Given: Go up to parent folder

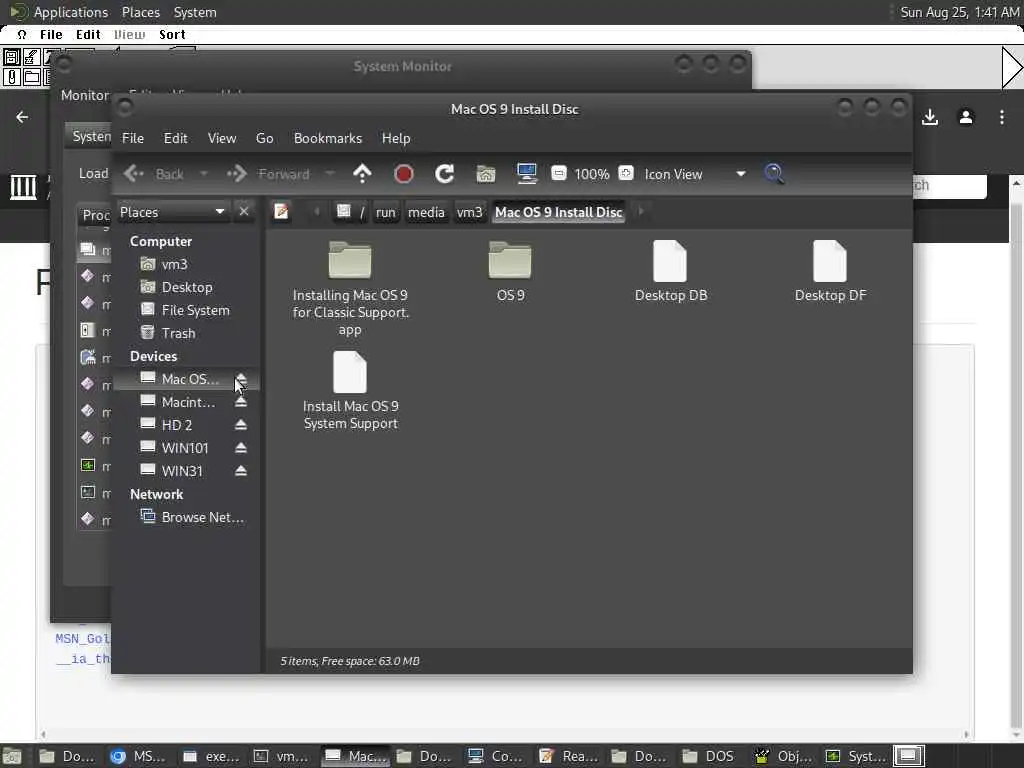Looking at the screenshot, I should (x=362, y=174).
